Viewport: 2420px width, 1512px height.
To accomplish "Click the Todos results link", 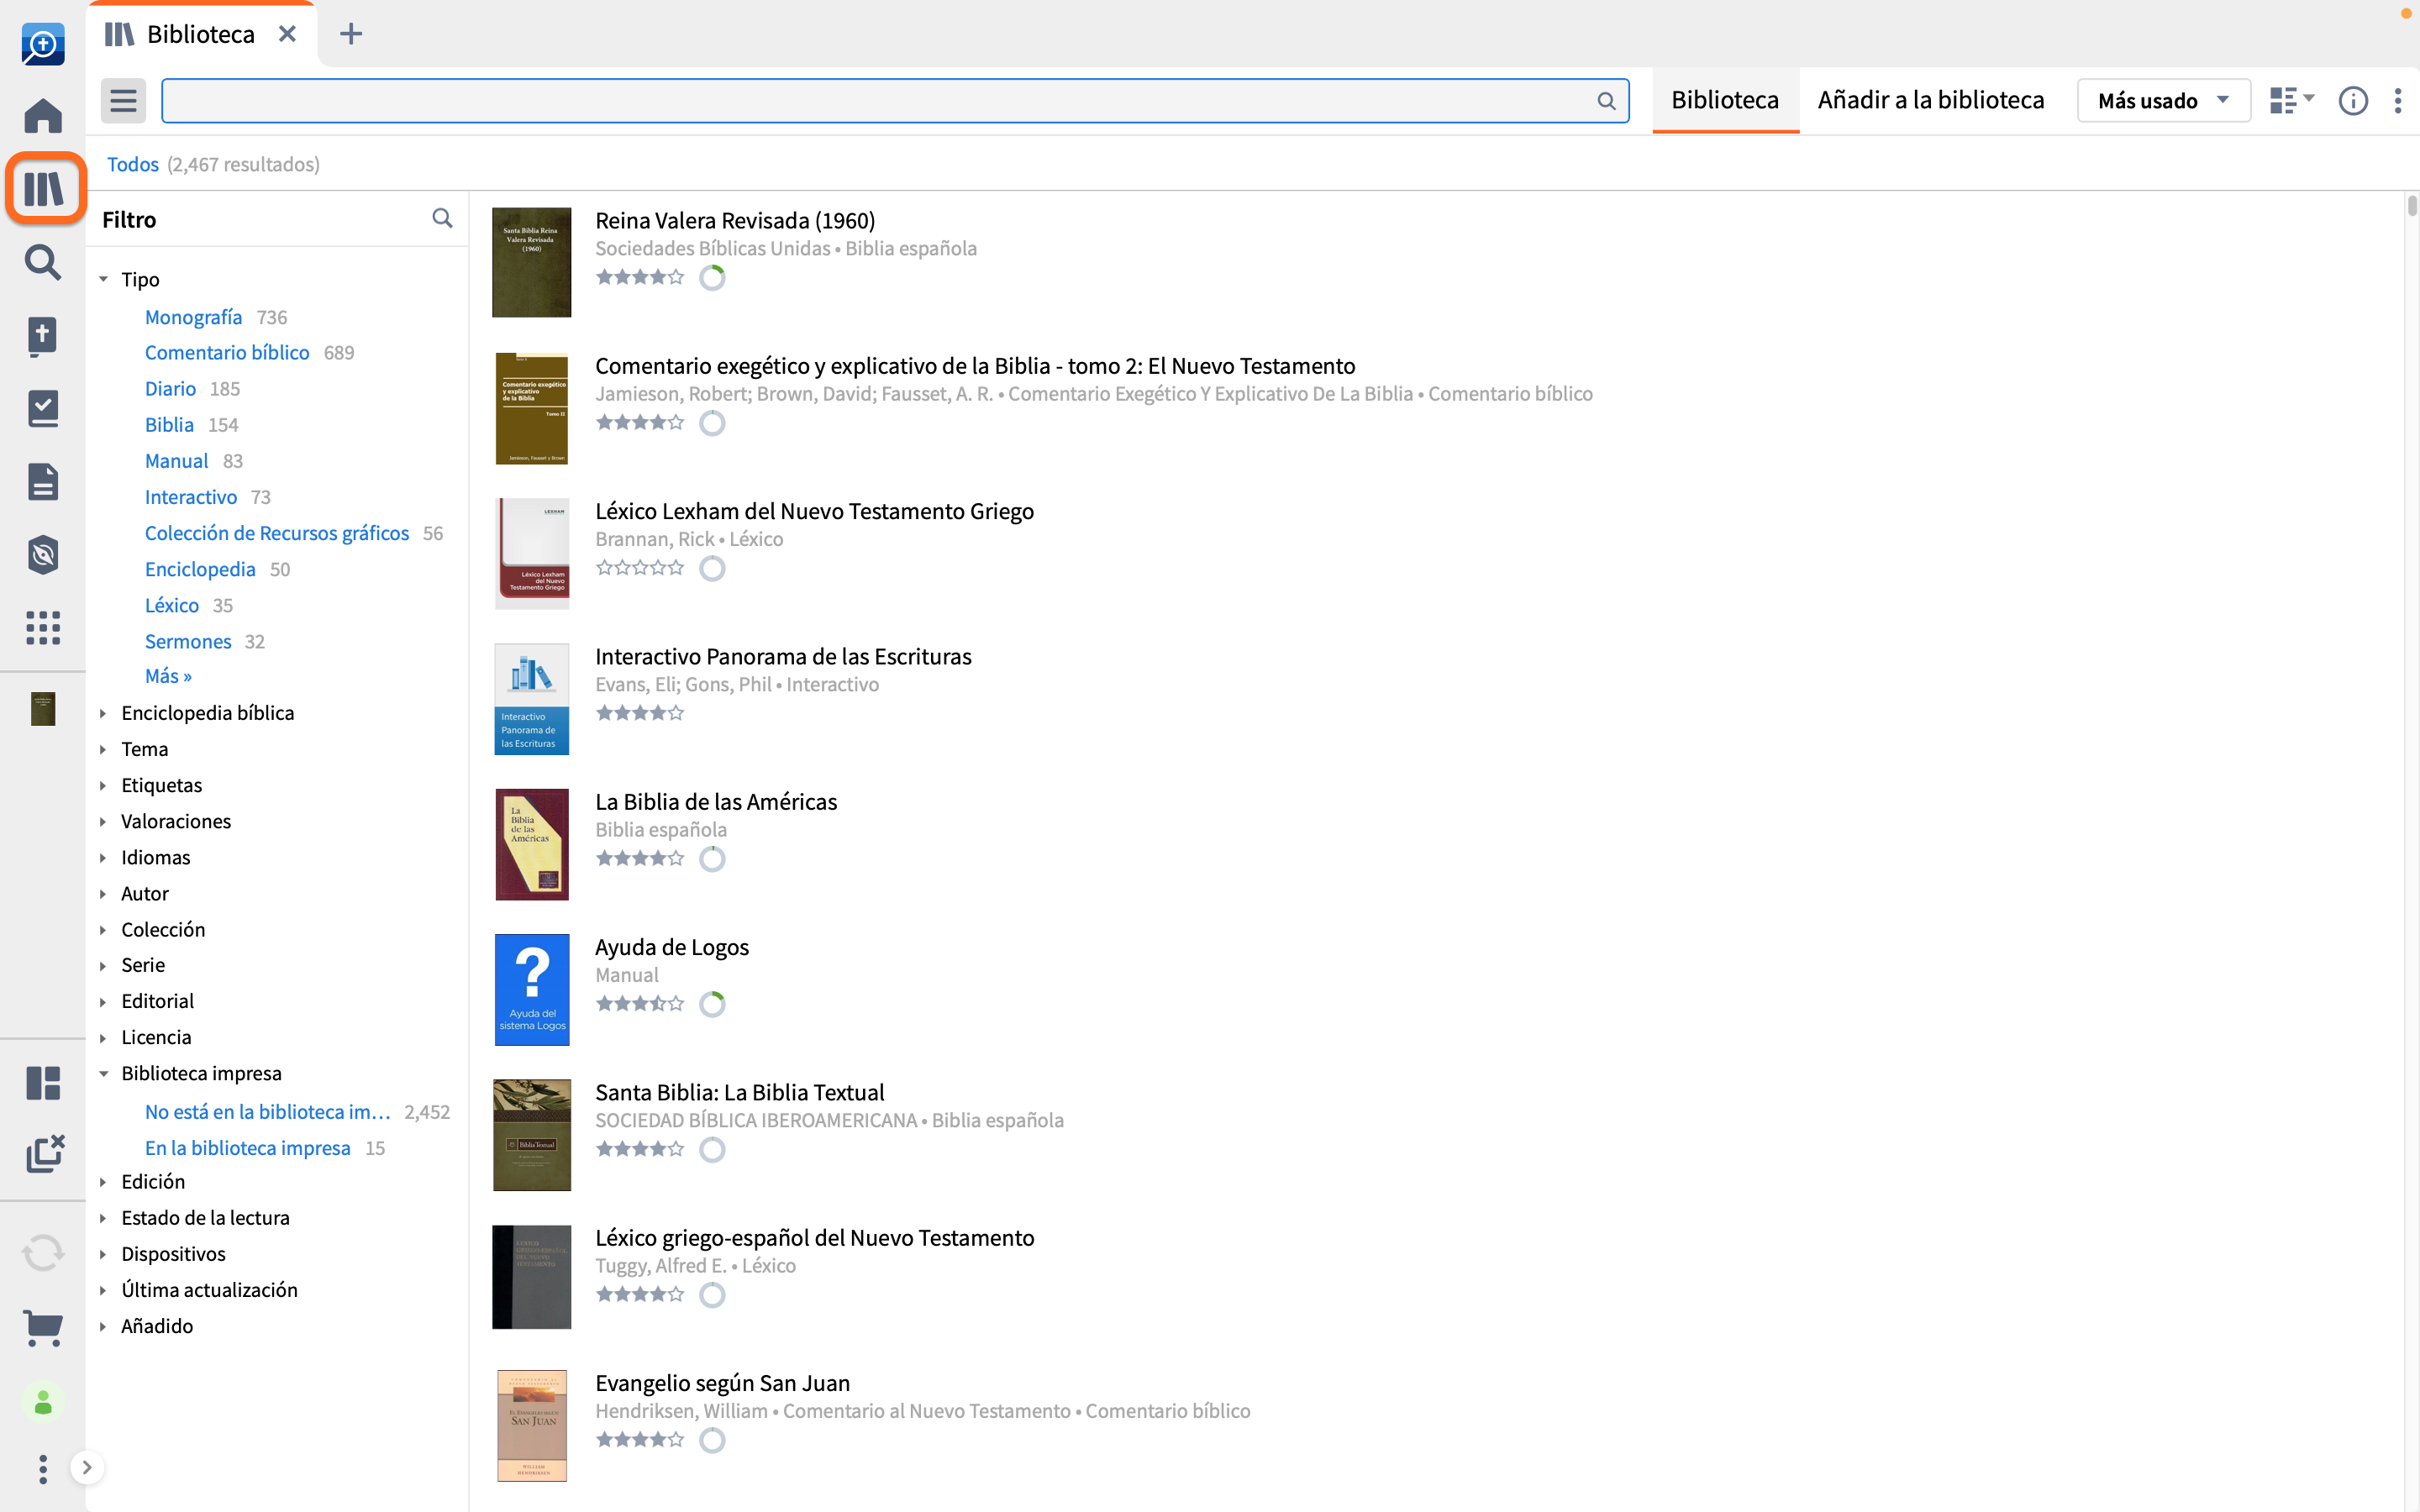I will tap(133, 164).
